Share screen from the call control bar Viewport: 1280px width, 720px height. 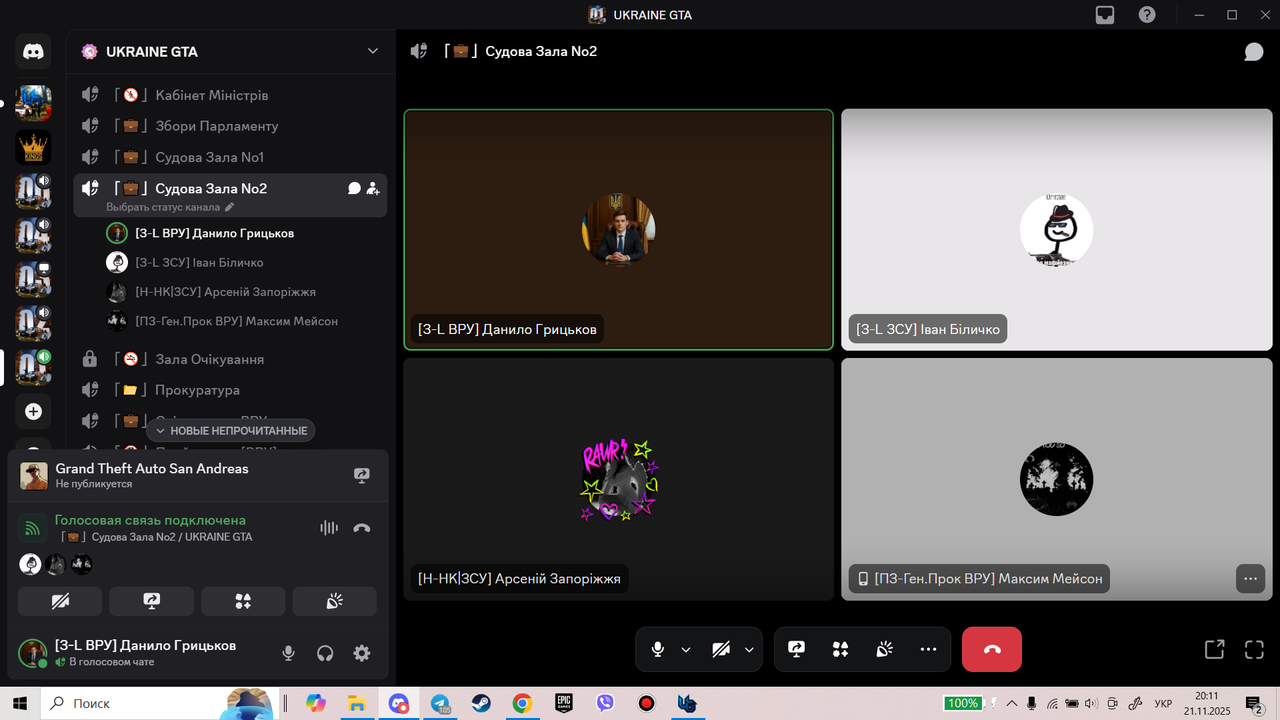click(797, 649)
